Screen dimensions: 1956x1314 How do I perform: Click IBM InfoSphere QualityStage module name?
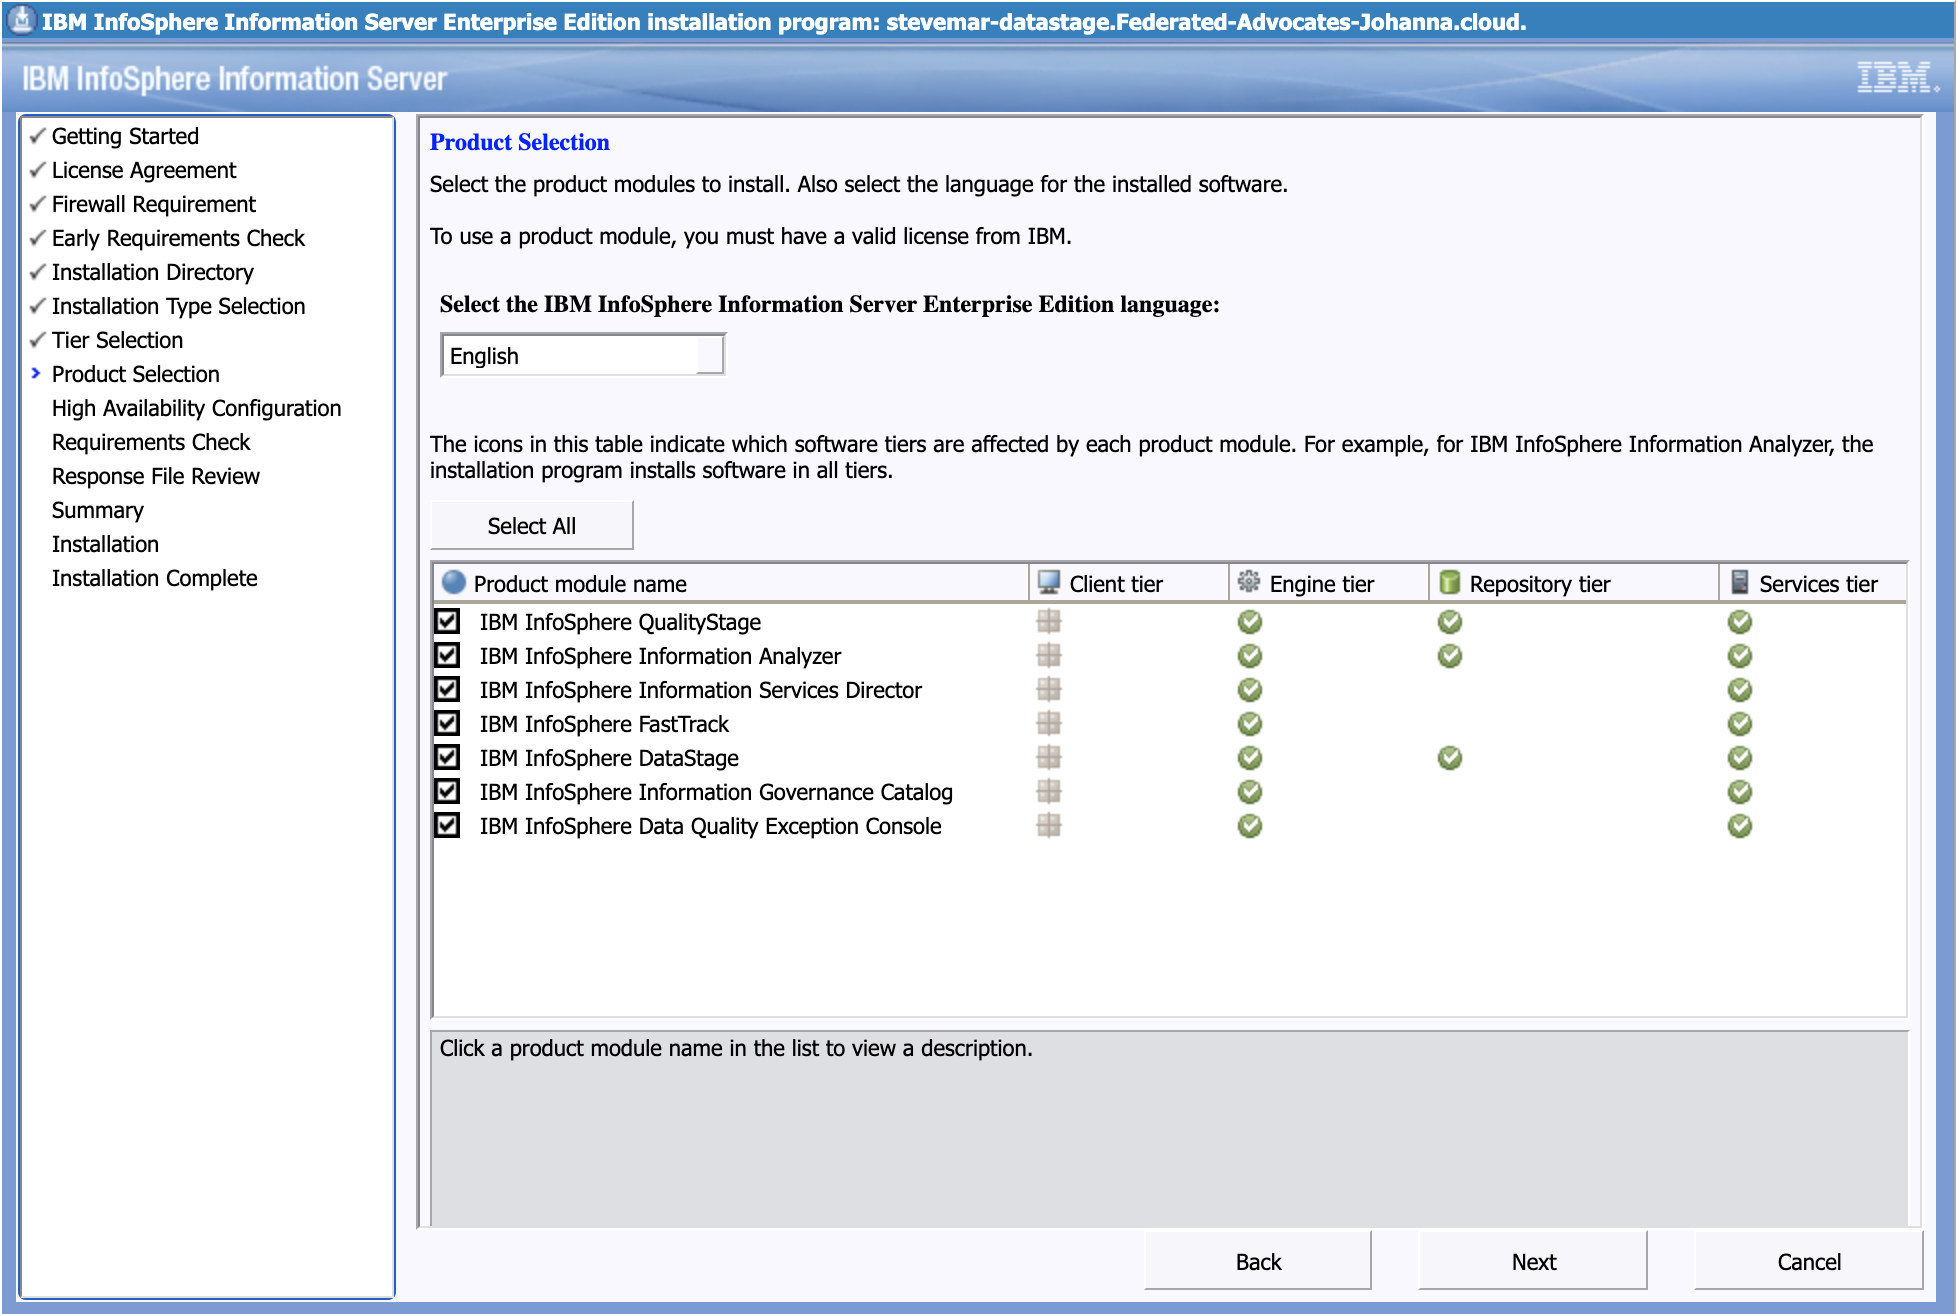click(620, 622)
